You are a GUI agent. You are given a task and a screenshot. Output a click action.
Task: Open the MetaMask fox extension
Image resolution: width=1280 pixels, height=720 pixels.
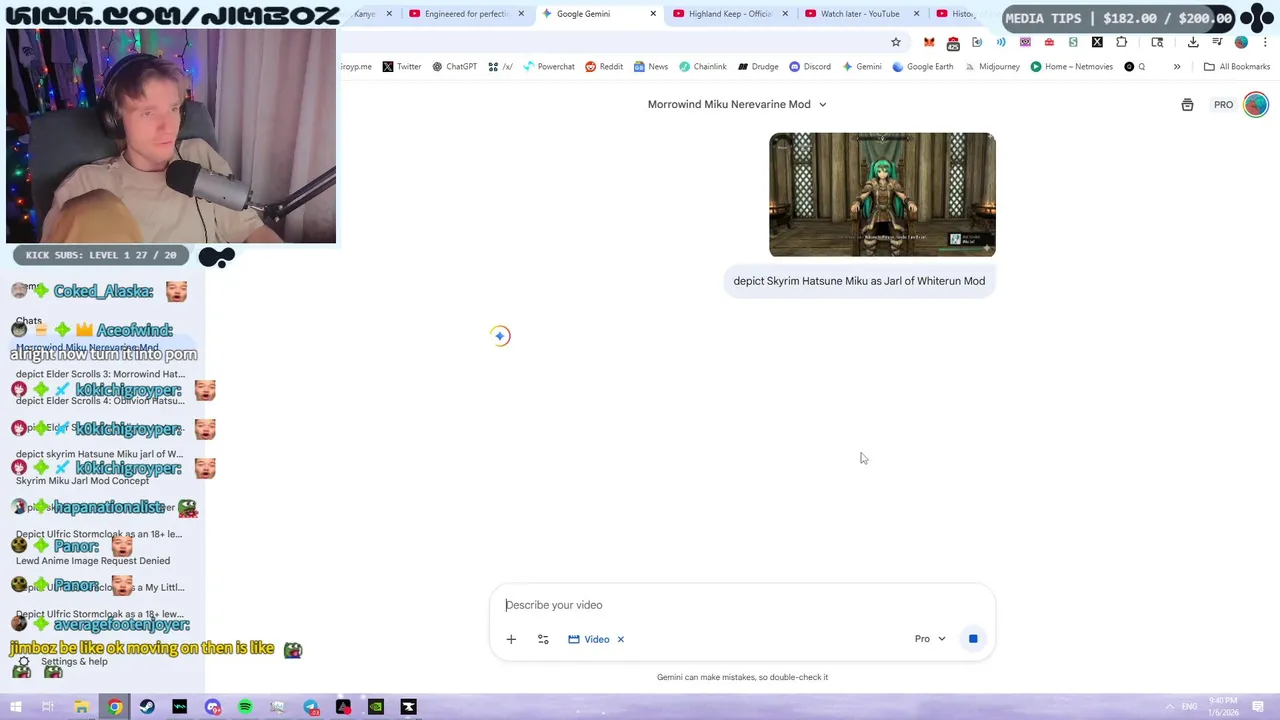click(929, 42)
